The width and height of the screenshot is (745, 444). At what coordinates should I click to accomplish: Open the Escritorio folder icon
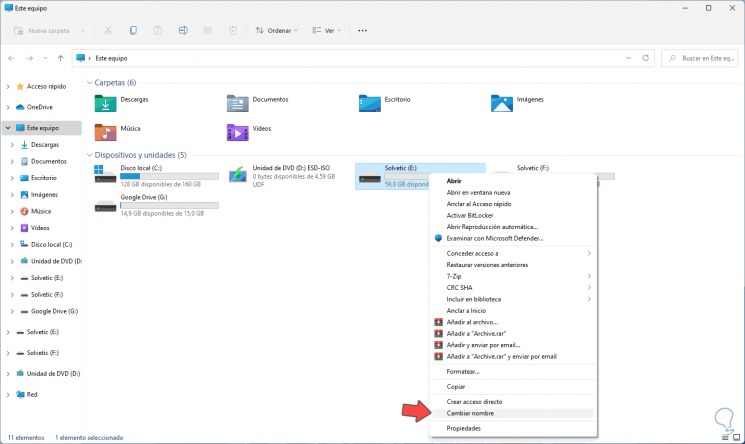click(x=370, y=103)
